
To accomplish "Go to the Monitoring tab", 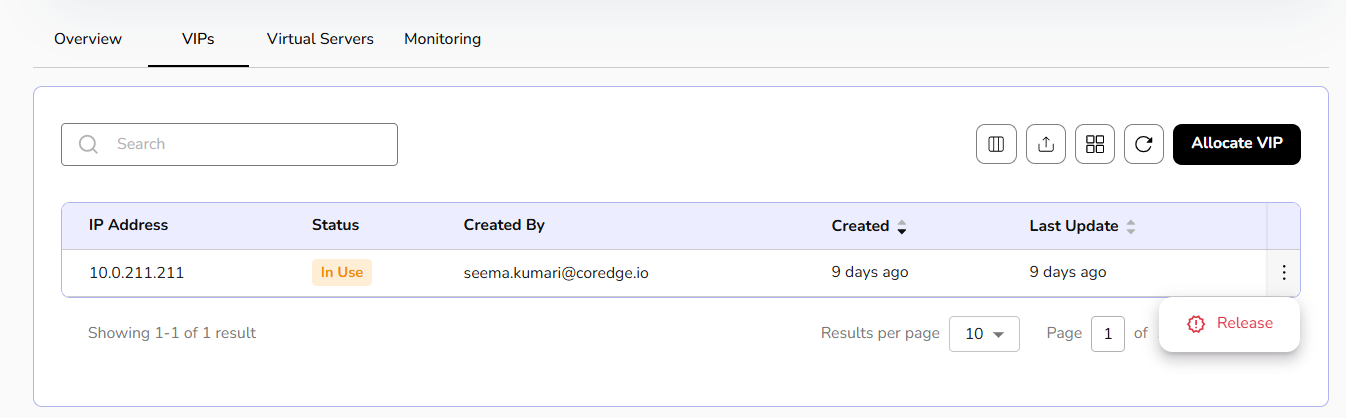I will [x=442, y=39].
